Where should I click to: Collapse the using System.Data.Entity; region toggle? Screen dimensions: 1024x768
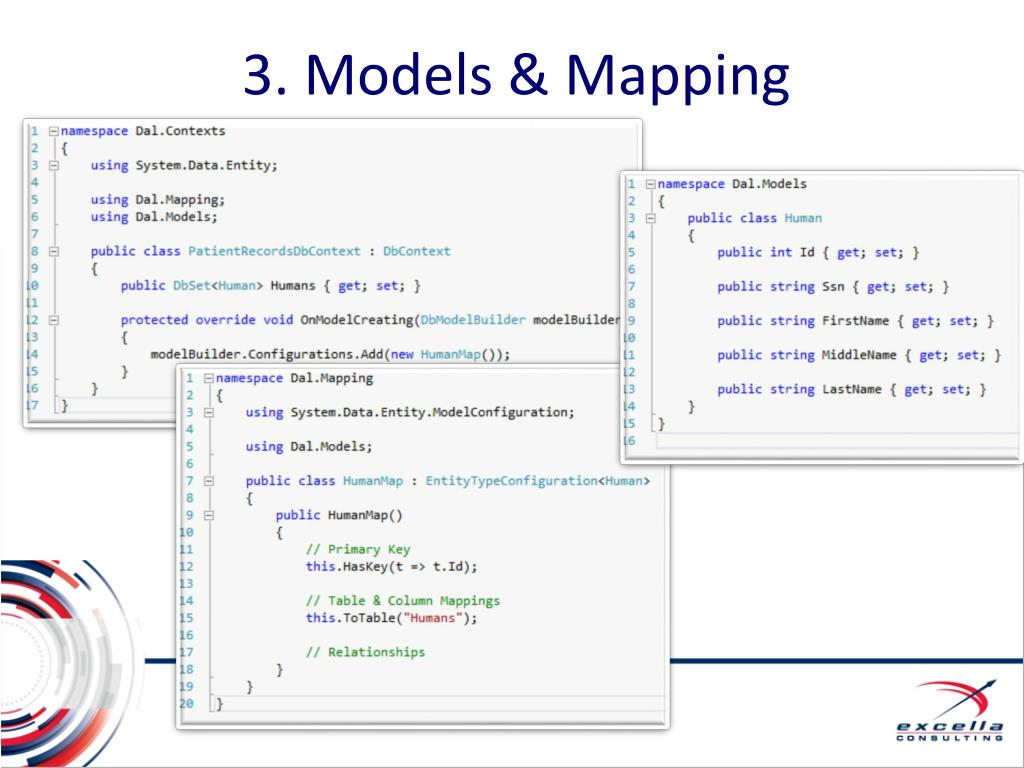click(x=54, y=166)
